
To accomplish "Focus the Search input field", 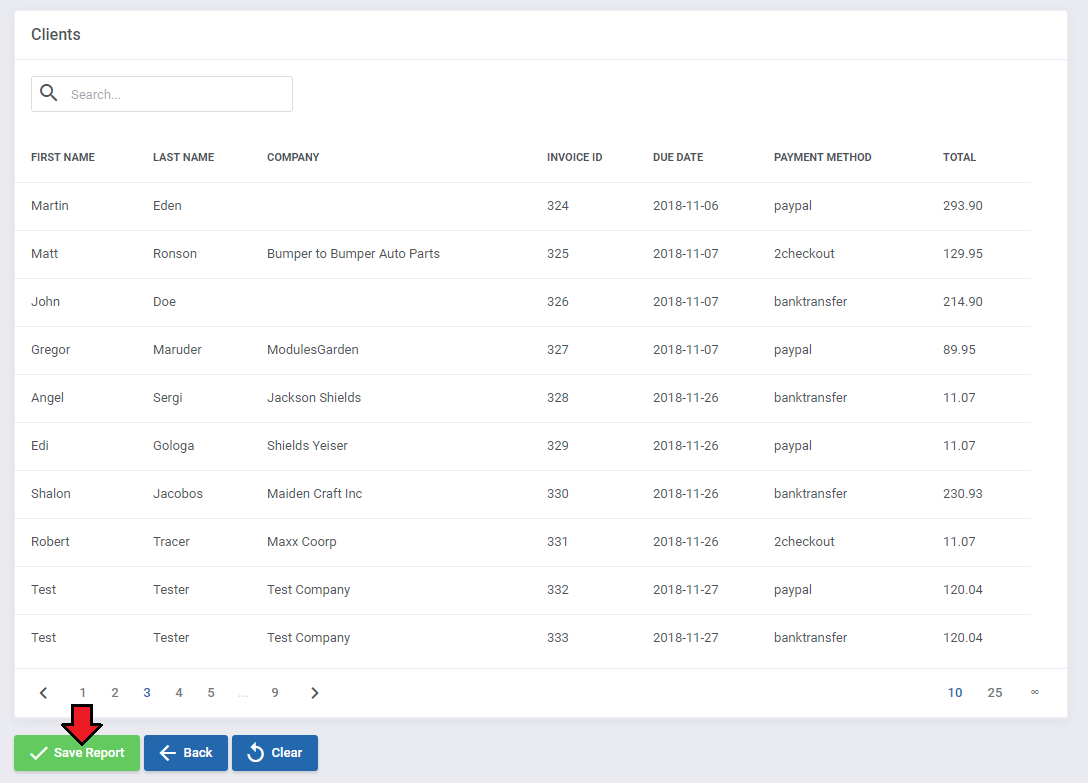I will click(x=162, y=94).
